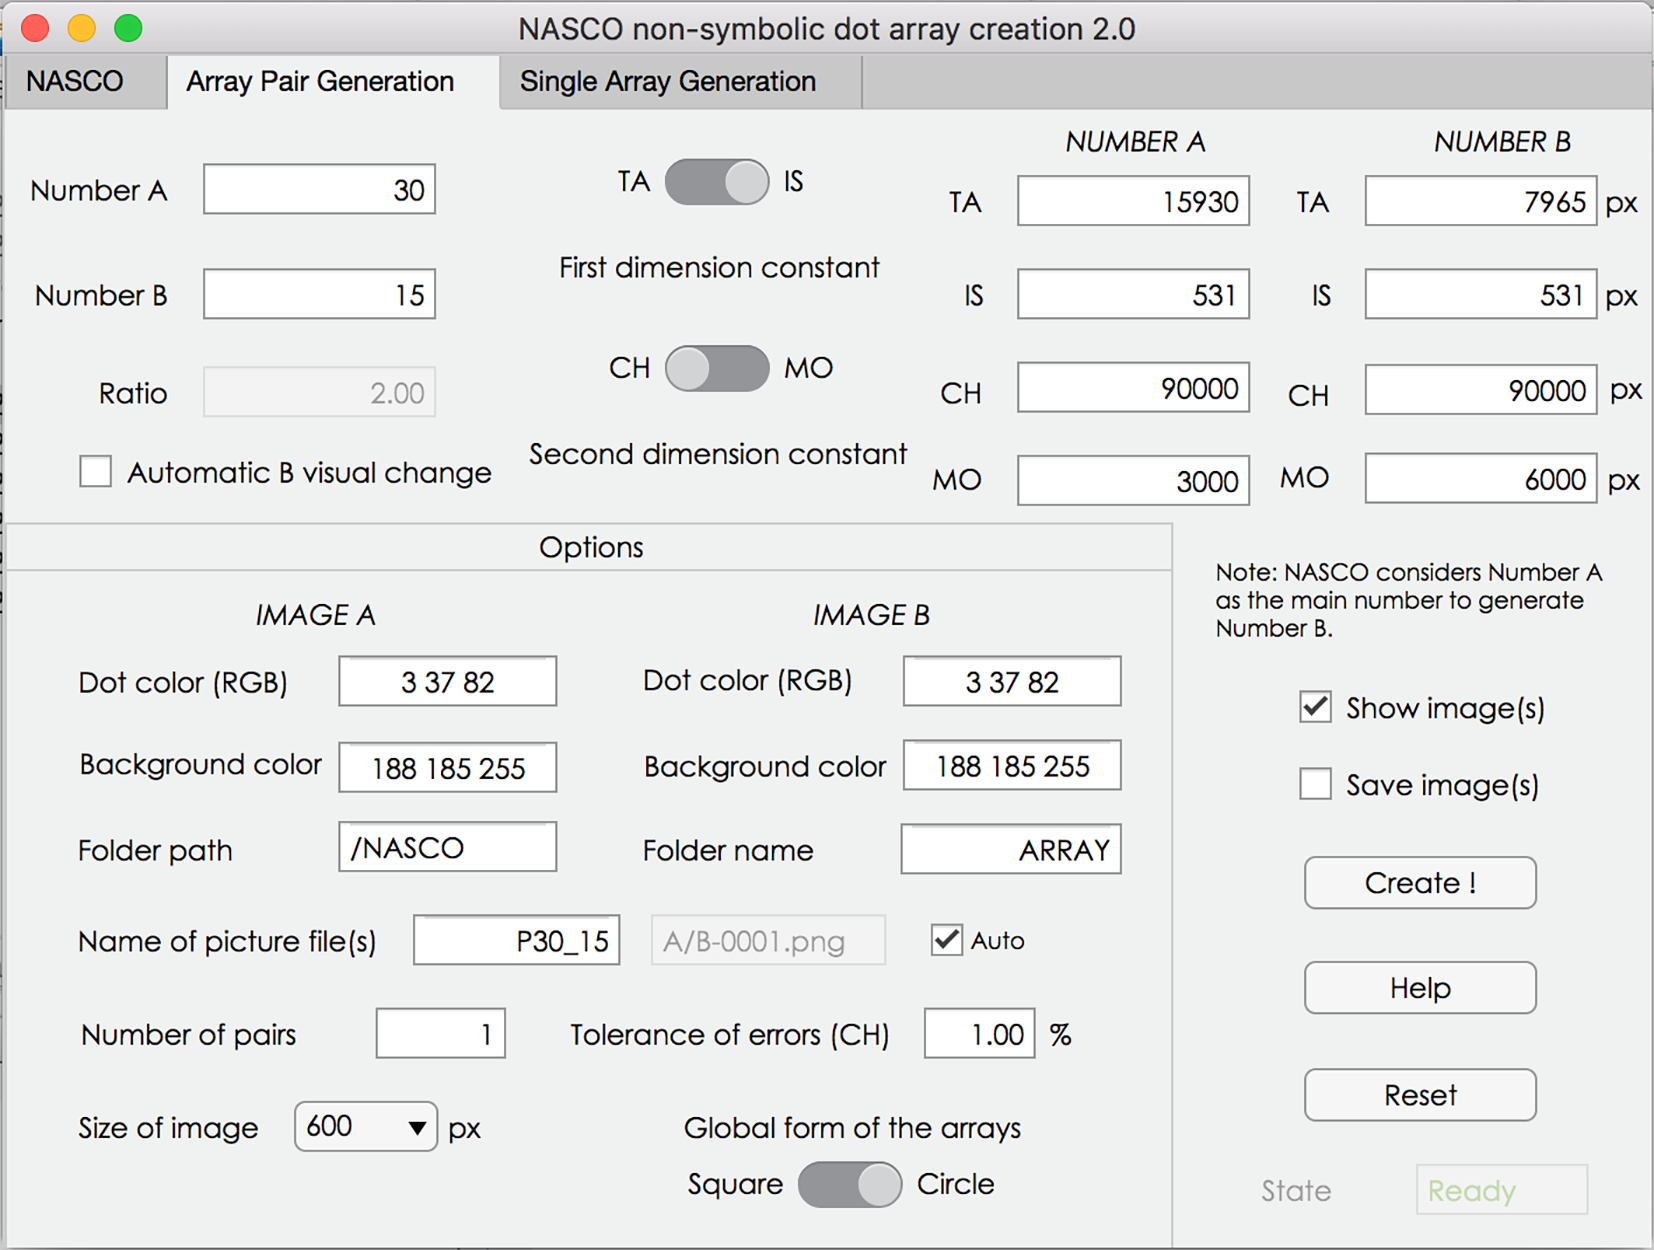The width and height of the screenshot is (1654, 1250).
Task: Click Image A Background color field
Action: point(448,768)
